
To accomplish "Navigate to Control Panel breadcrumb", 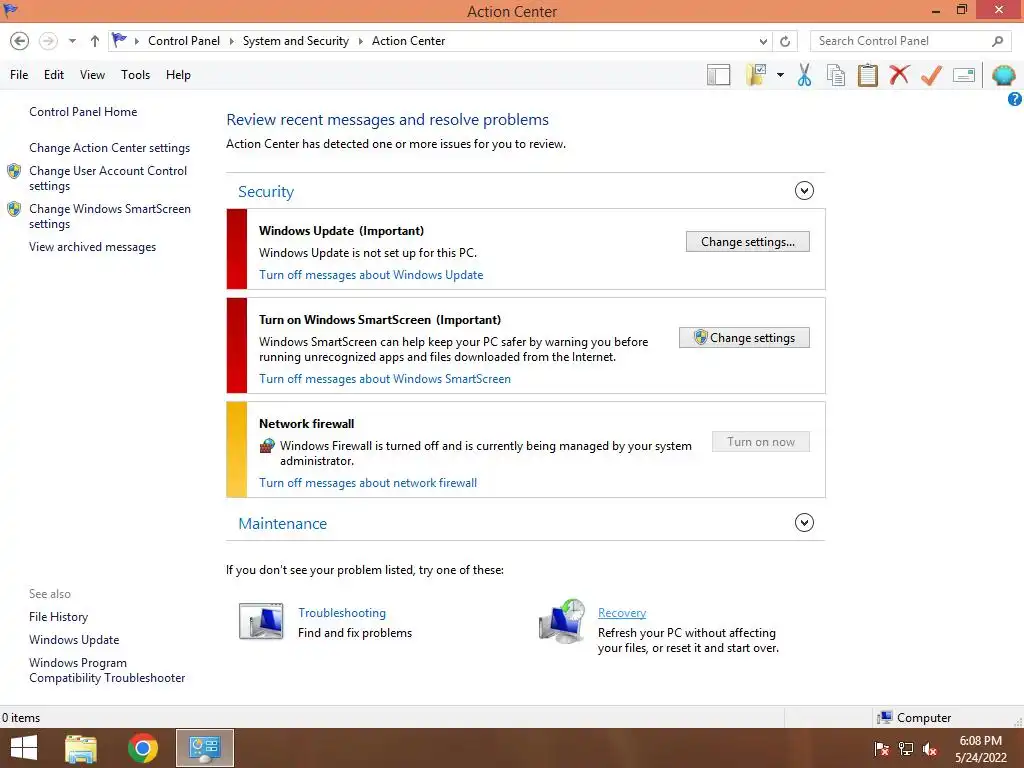I will [x=184, y=41].
